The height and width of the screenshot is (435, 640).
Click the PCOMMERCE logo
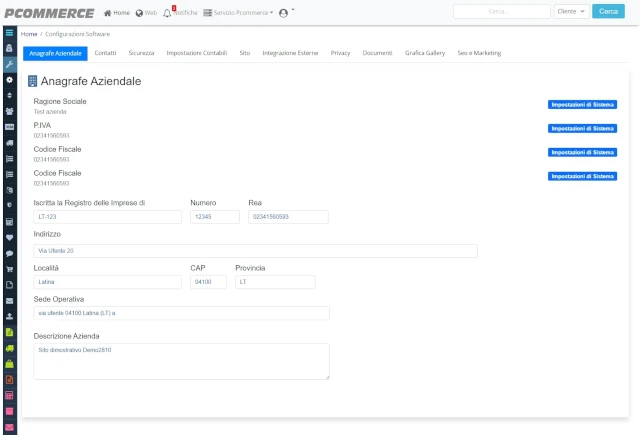[49, 13]
